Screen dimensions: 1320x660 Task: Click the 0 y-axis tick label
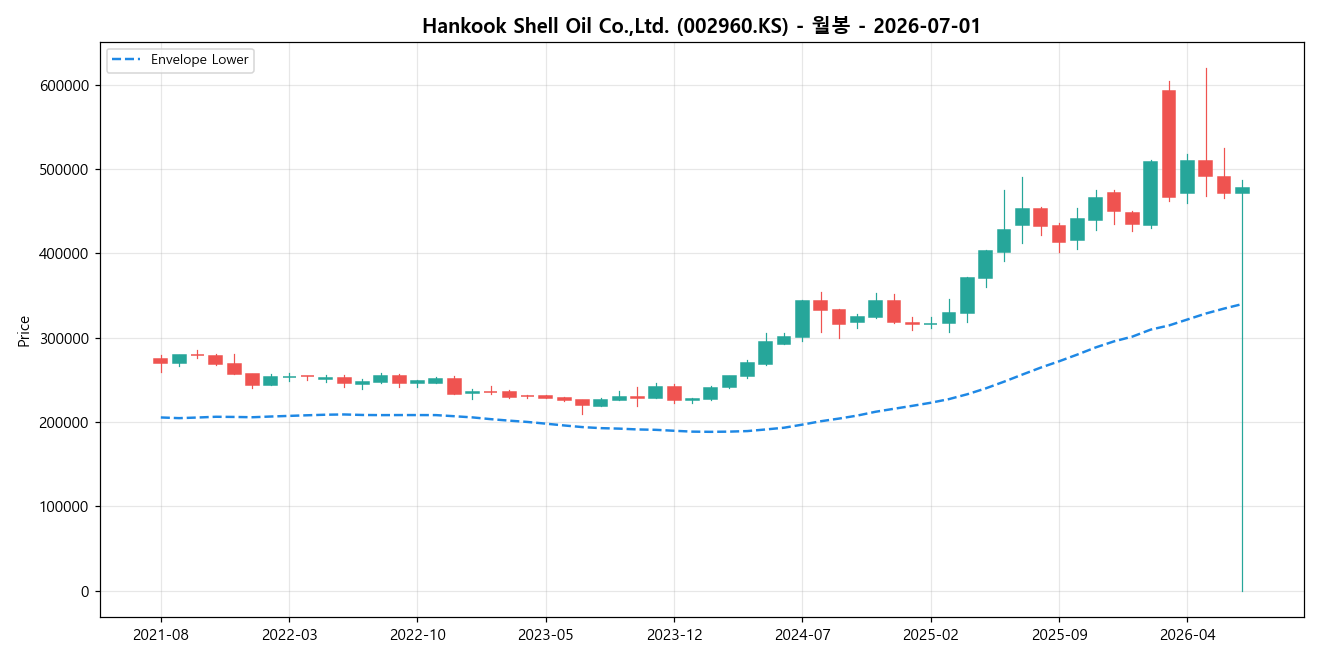[x=86, y=592]
